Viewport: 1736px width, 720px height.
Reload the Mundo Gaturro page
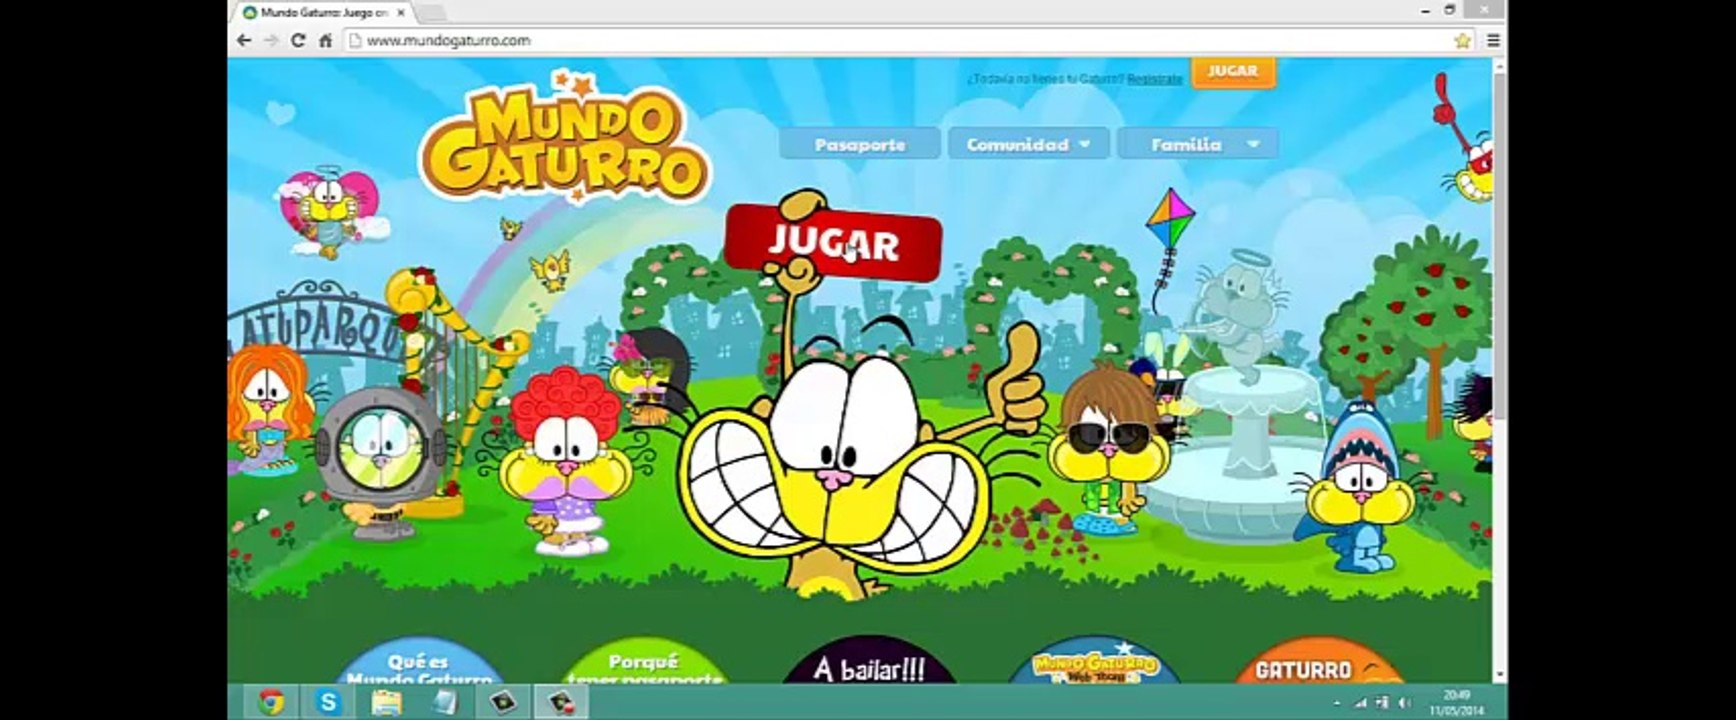(298, 41)
